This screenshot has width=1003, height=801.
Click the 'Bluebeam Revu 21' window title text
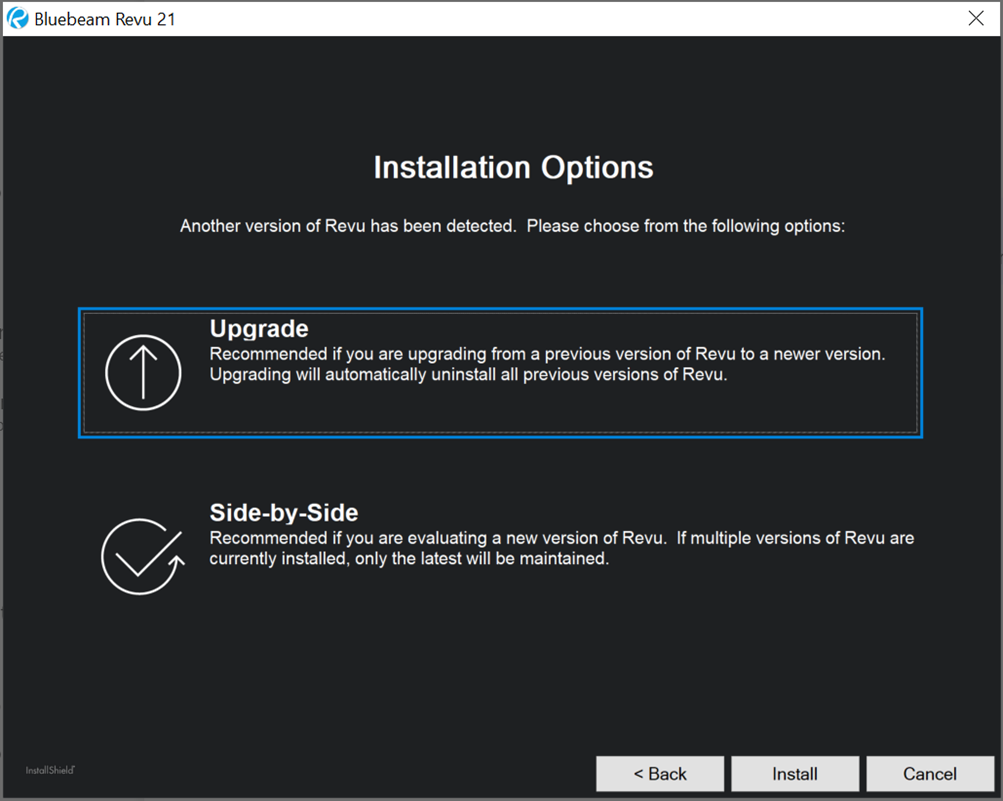105,19
